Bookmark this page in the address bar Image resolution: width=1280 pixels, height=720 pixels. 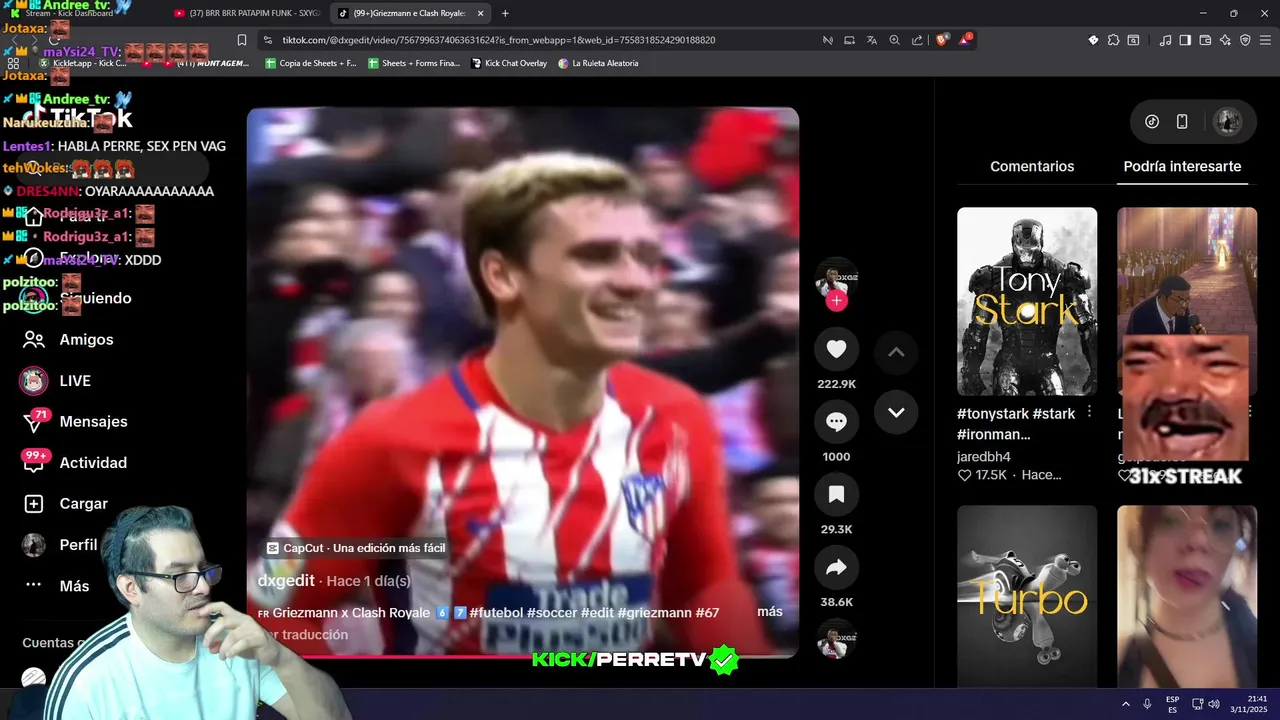(242, 40)
